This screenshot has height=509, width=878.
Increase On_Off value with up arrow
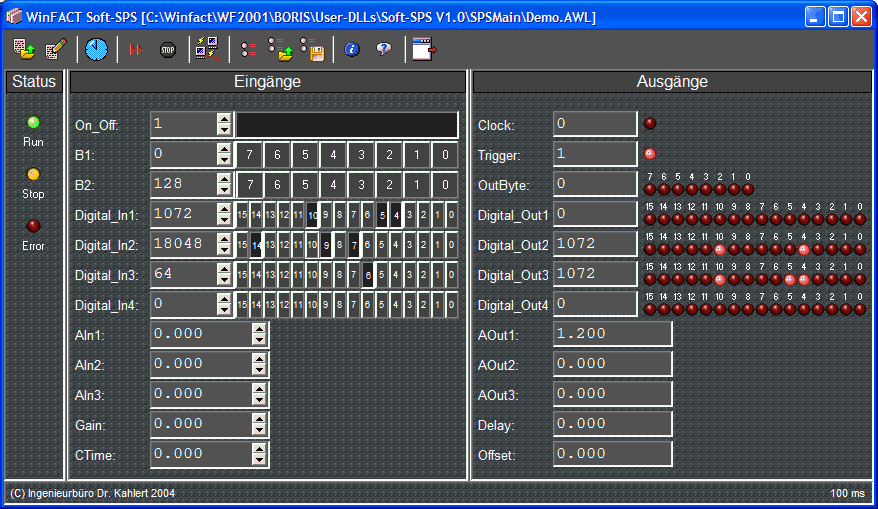click(224, 118)
